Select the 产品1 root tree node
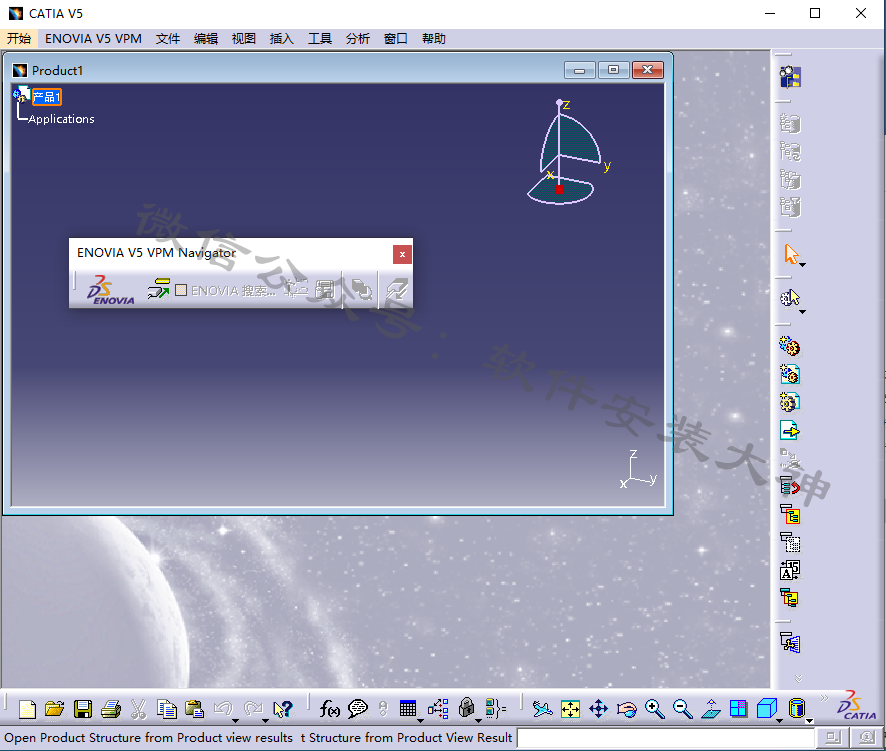 click(46, 97)
